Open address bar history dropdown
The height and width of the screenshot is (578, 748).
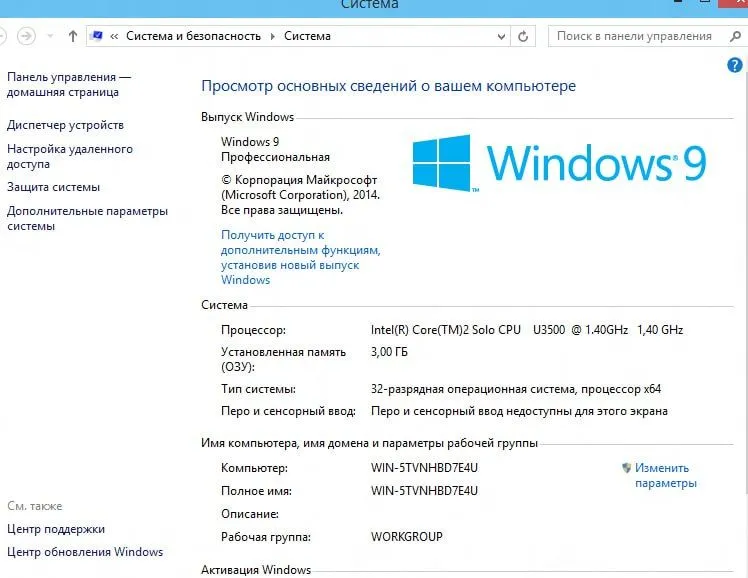click(x=501, y=36)
